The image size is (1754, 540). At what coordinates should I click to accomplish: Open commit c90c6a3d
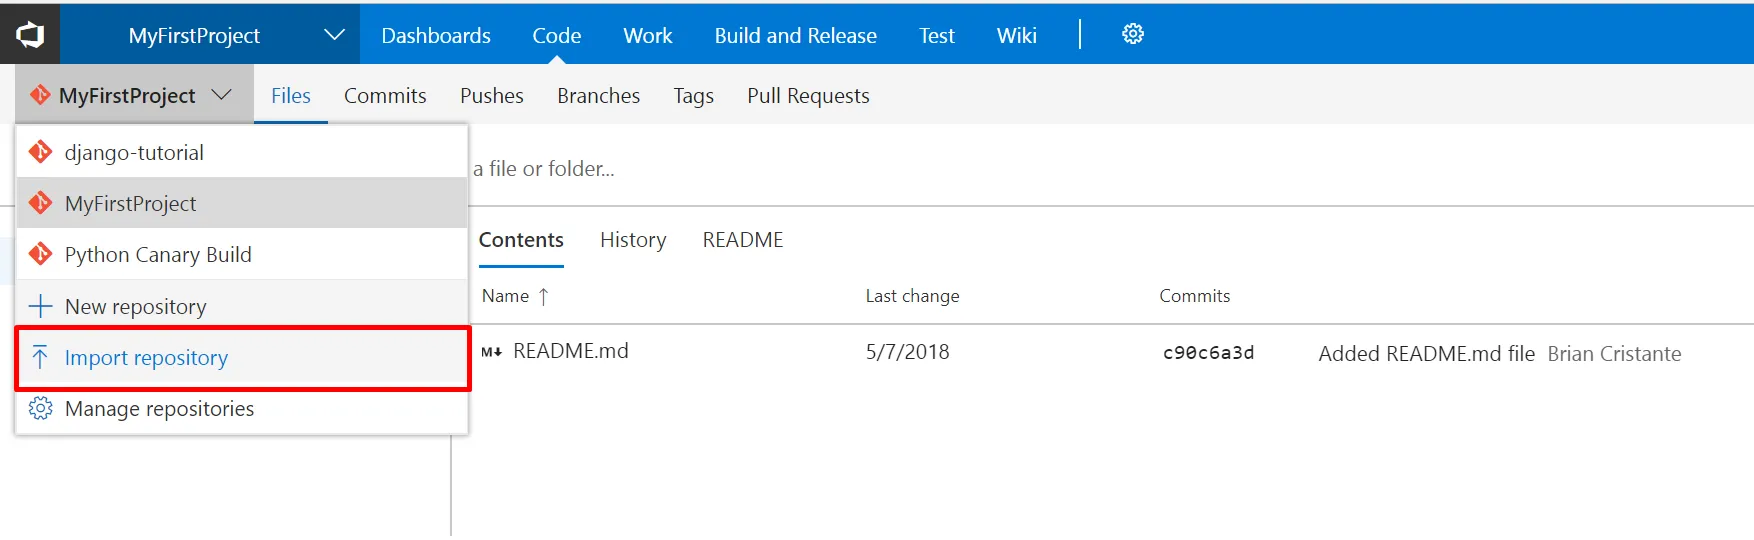1208,353
